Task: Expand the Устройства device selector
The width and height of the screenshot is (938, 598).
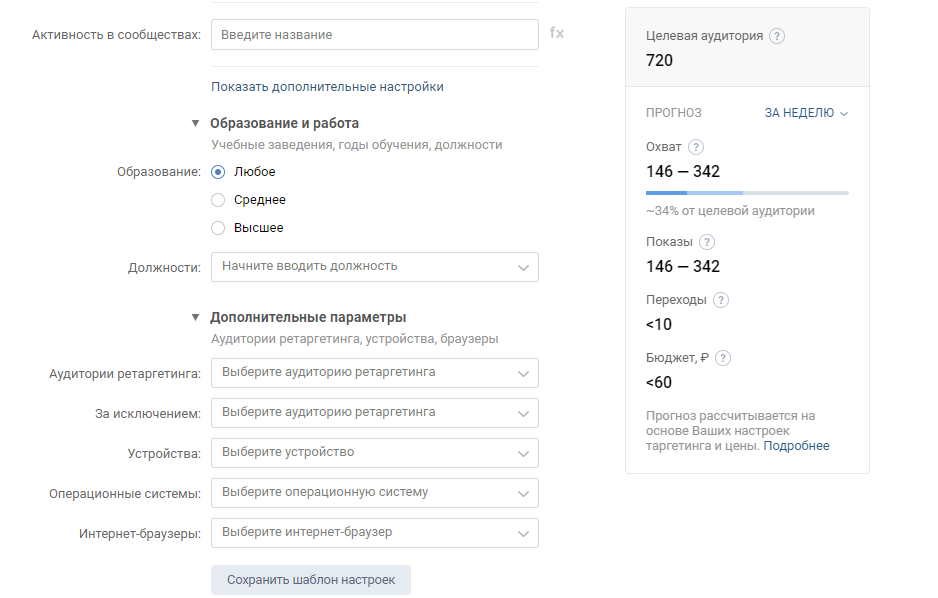Action: click(x=374, y=452)
